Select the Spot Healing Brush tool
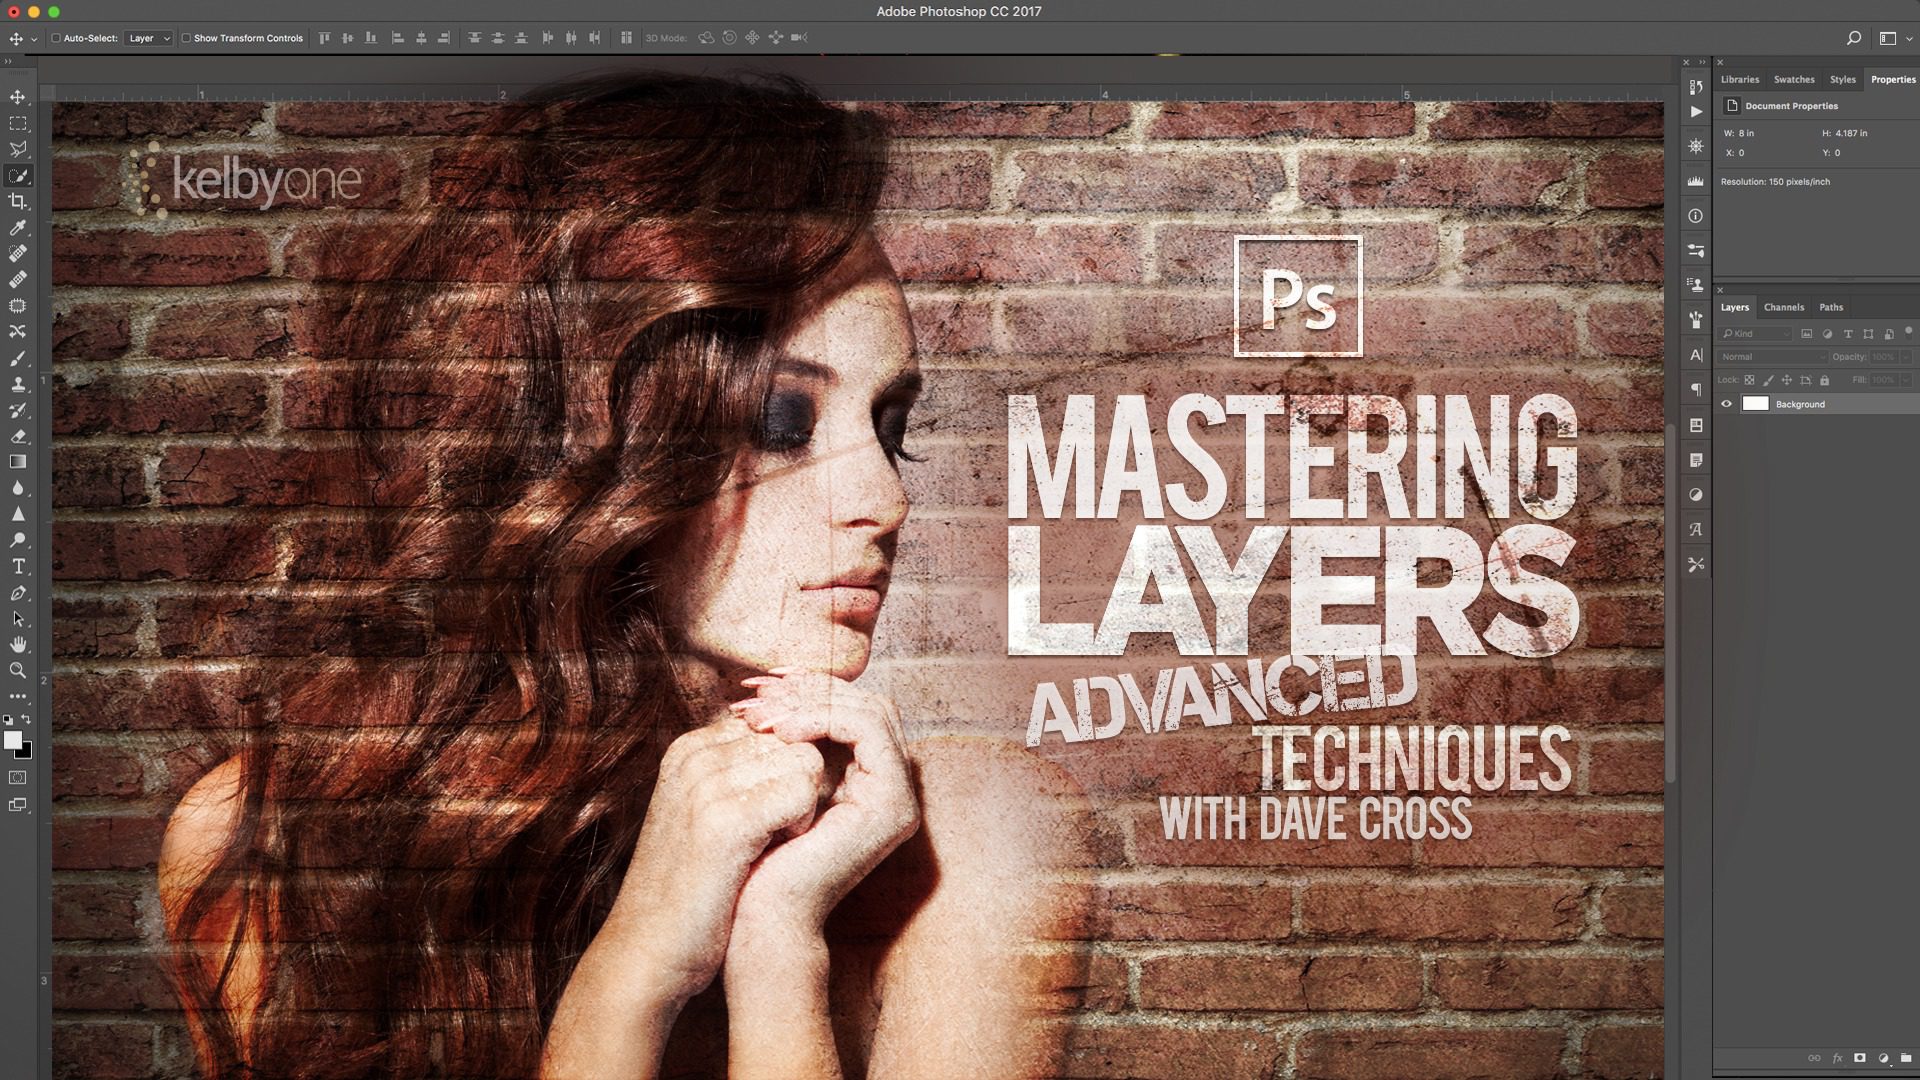The width and height of the screenshot is (1920, 1080). [18, 254]
